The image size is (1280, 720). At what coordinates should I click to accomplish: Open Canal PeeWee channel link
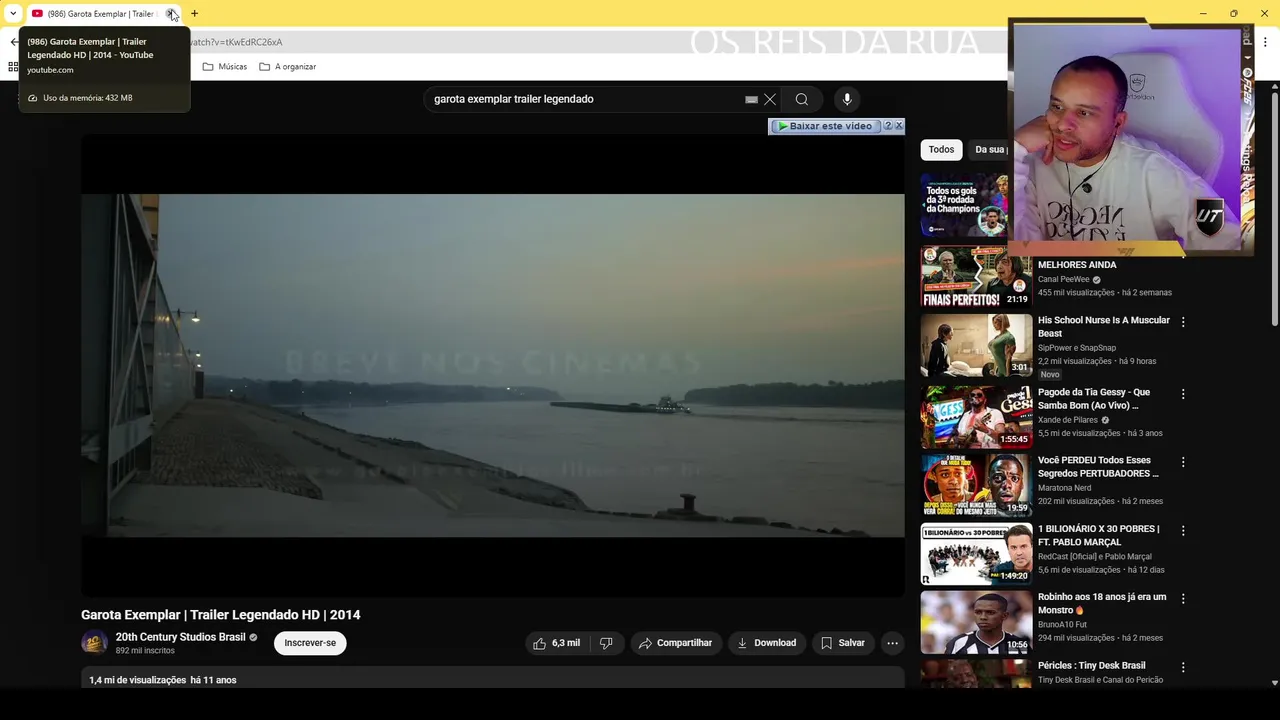pyautogui.click(x=1064, y=279)
